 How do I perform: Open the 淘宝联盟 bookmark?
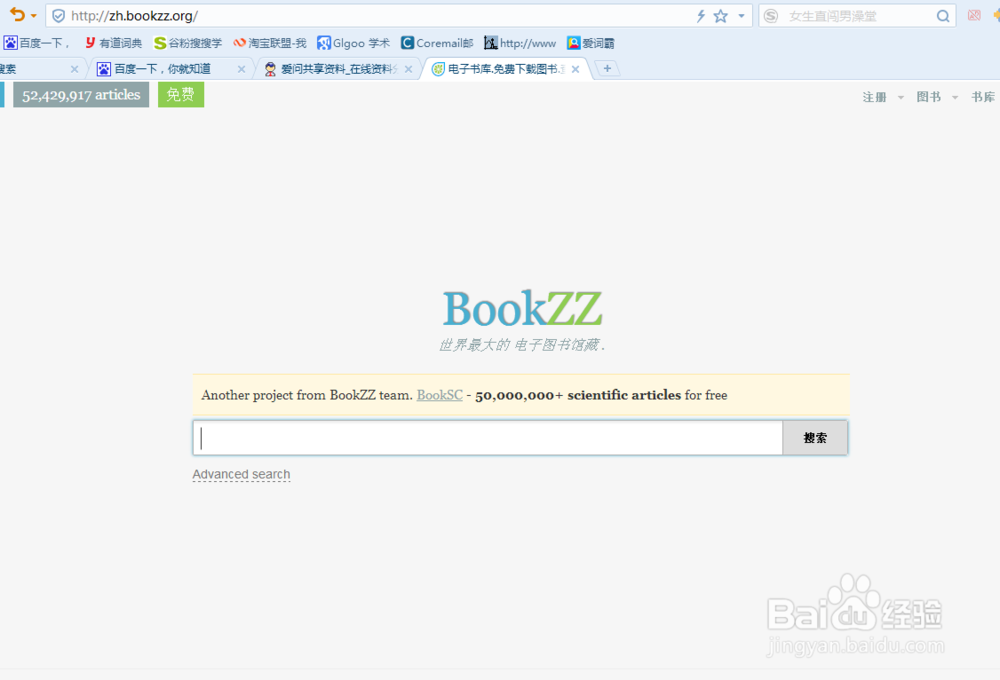270,43
